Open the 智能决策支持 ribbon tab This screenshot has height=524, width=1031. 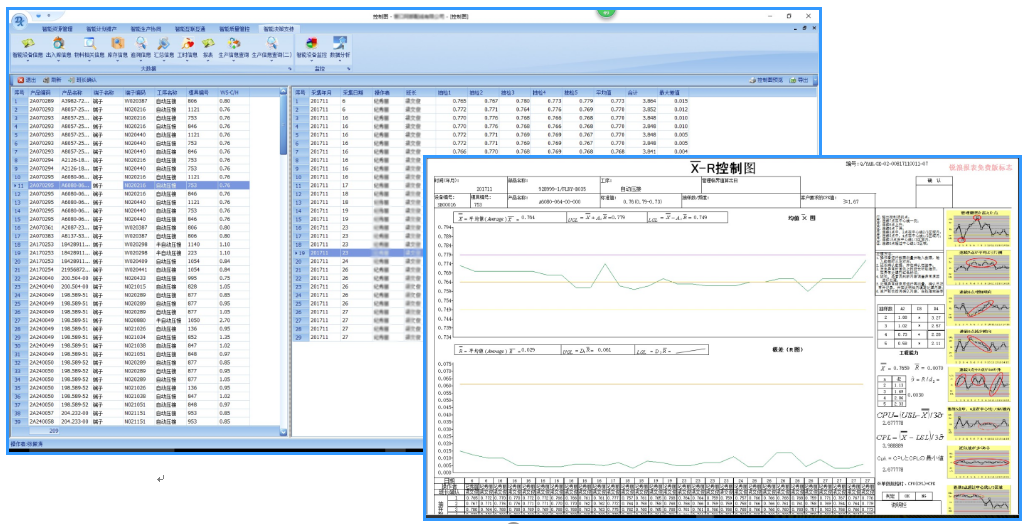277,31
